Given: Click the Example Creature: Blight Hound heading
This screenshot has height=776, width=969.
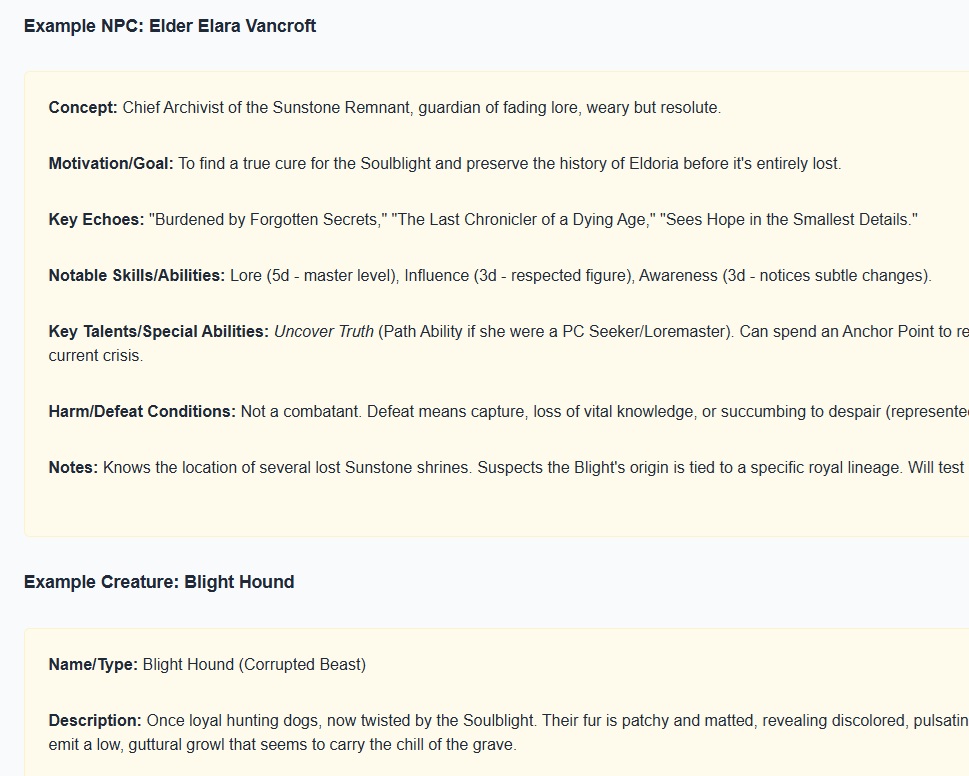Looking at the screenshot, I should (x=159, y=582).
